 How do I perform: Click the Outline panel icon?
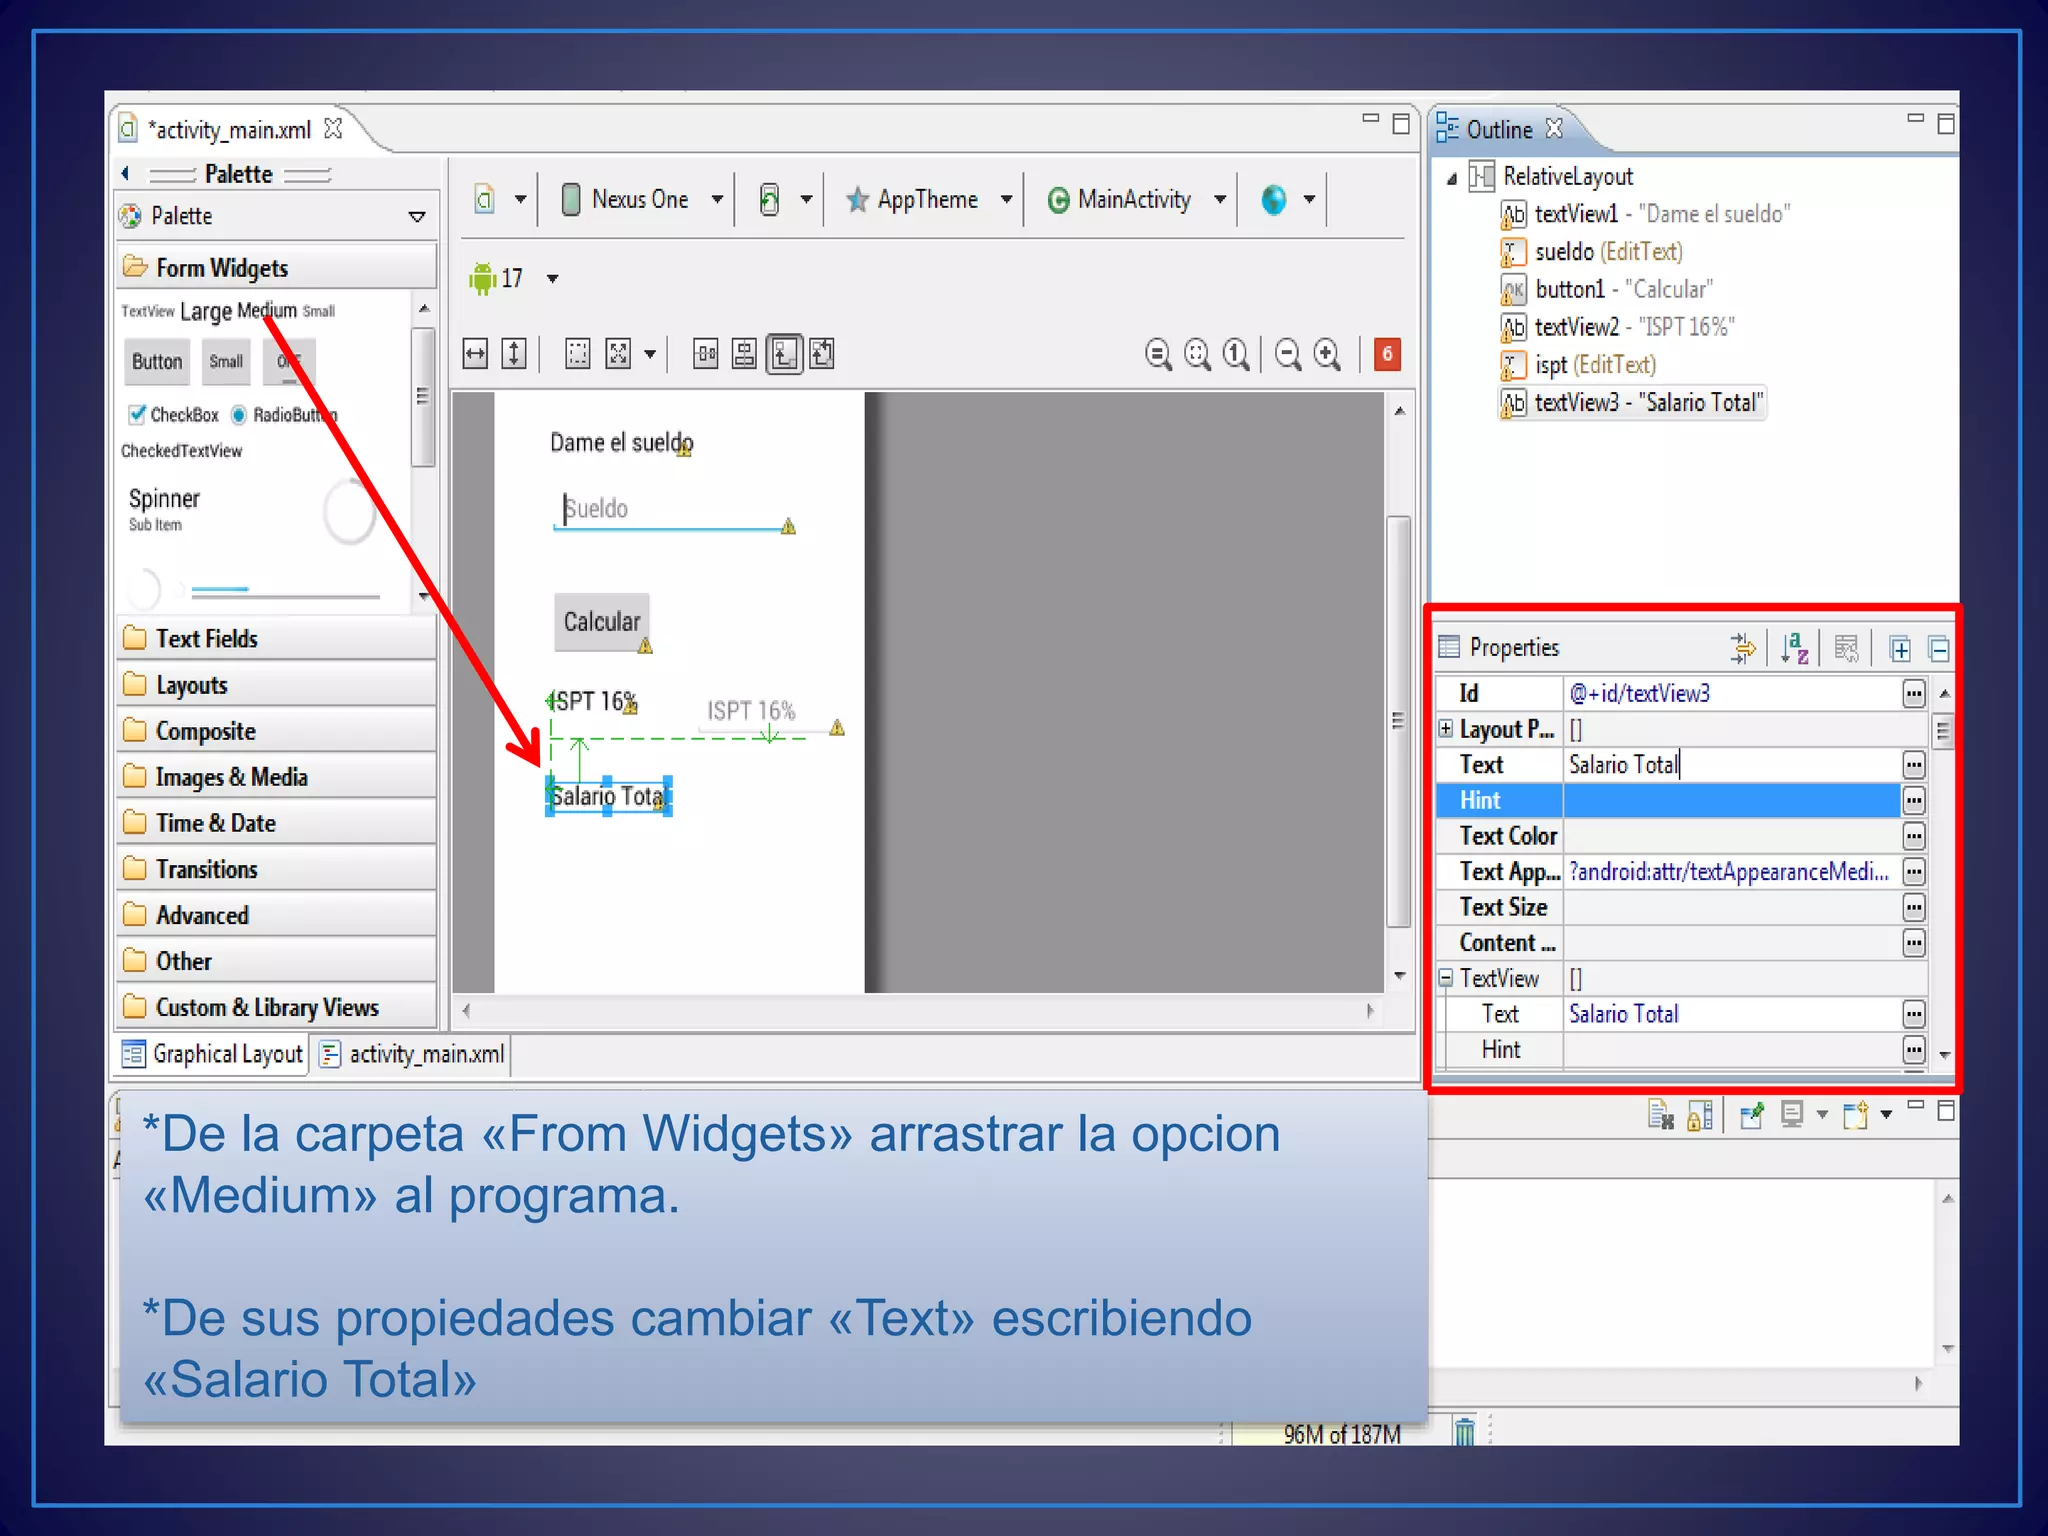[1447, 128]
